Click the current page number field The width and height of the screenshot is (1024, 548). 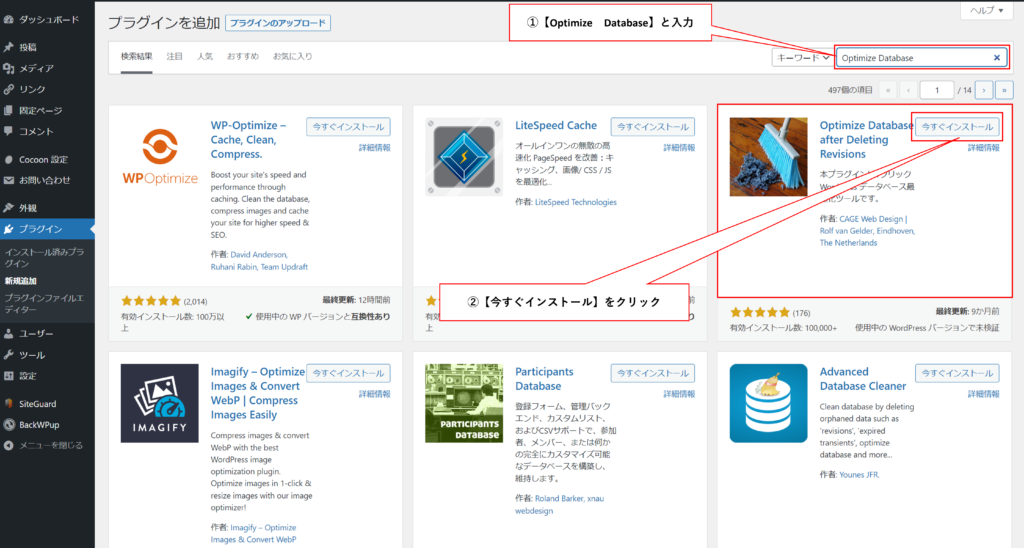(936, 90)
